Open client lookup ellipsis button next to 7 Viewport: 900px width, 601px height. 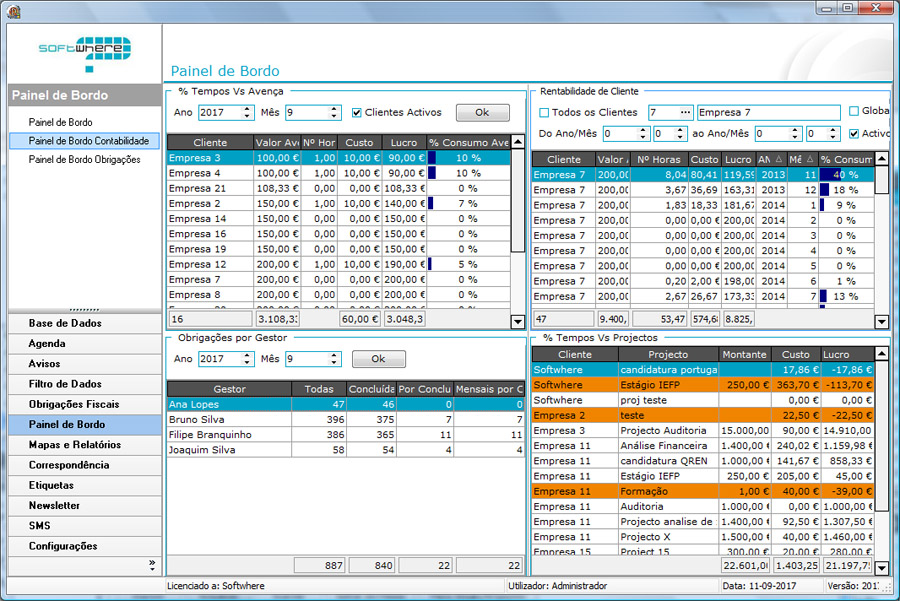[685, 113]
